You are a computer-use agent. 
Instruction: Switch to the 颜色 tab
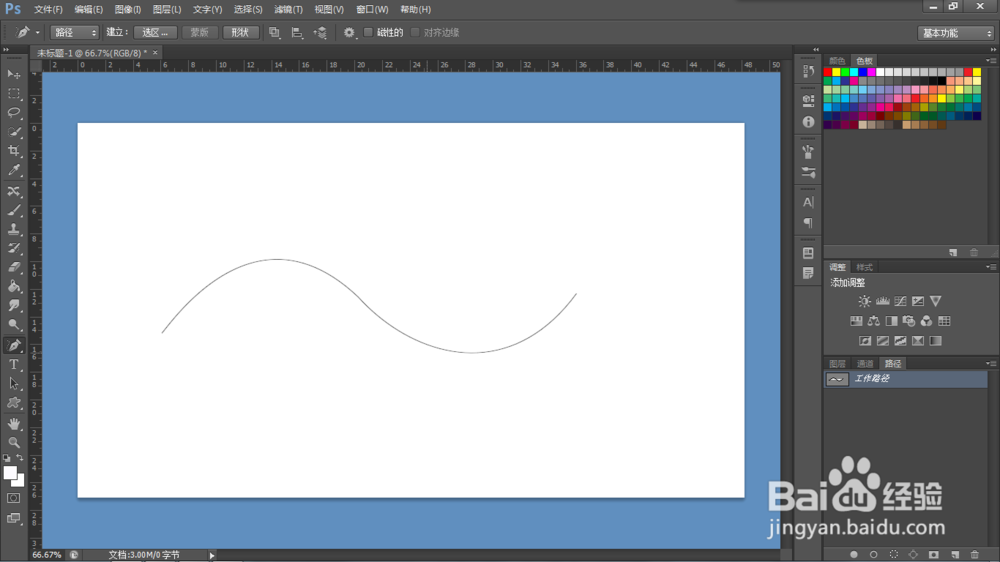coord(837,61)
